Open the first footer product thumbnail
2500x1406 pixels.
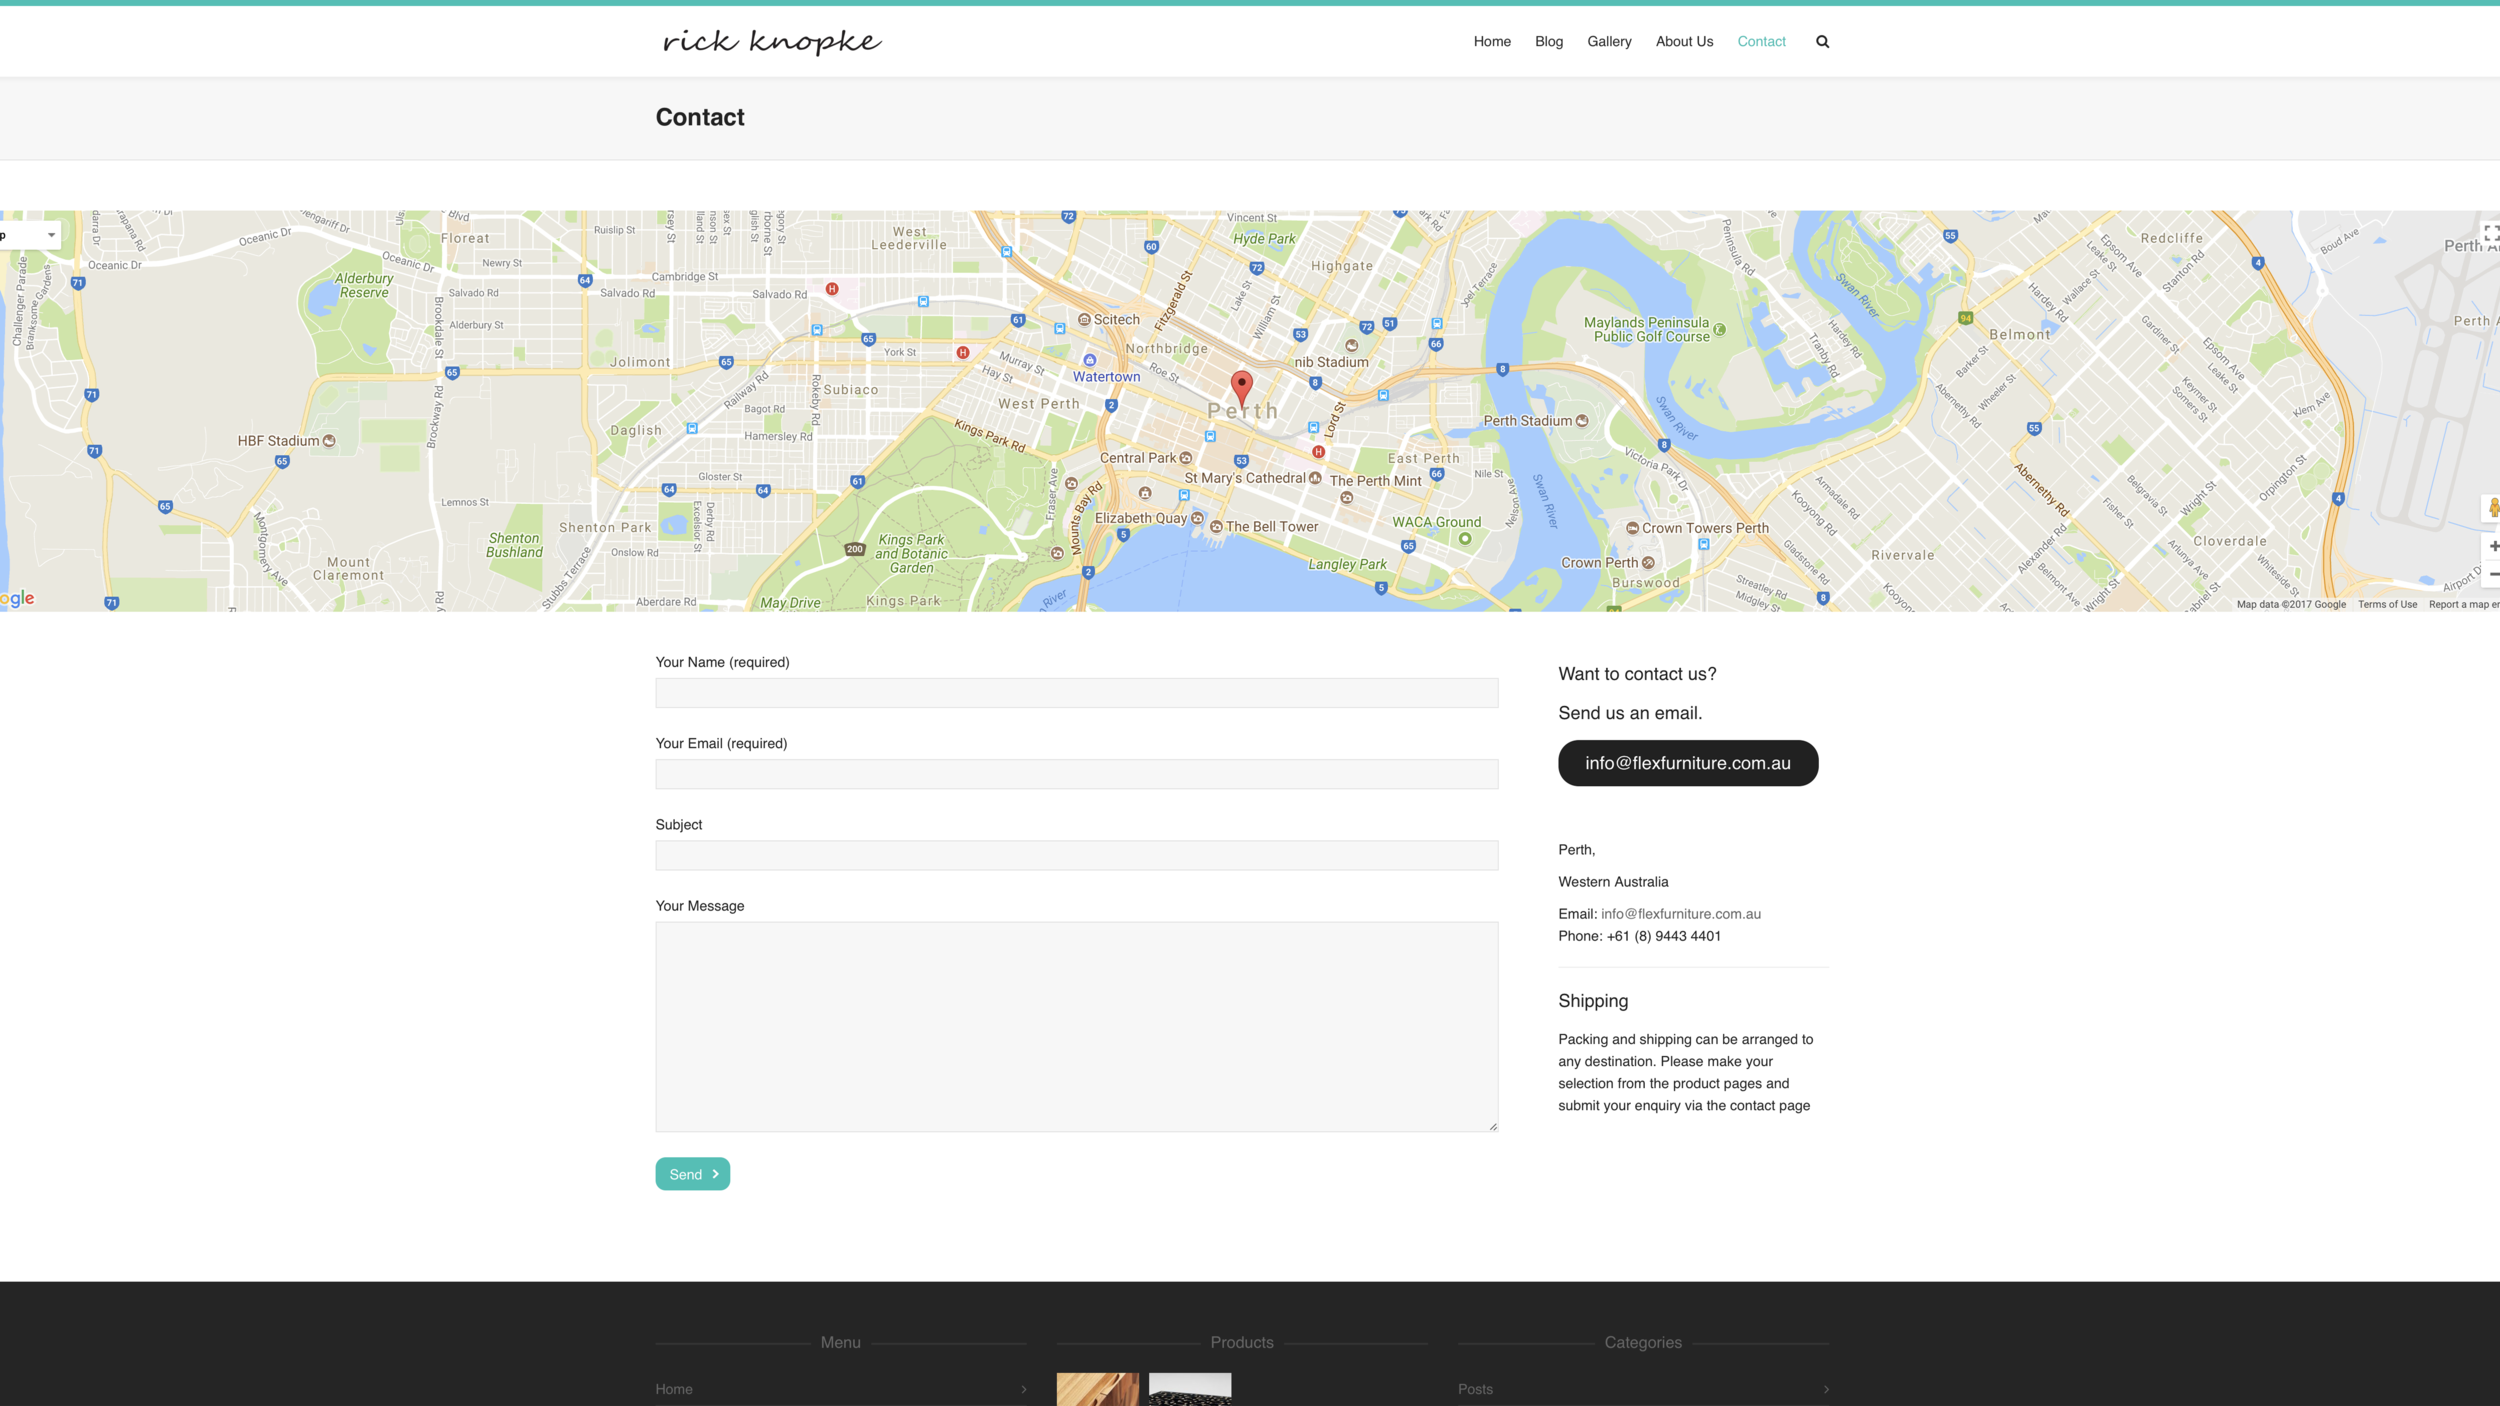pos(1097,1389)
